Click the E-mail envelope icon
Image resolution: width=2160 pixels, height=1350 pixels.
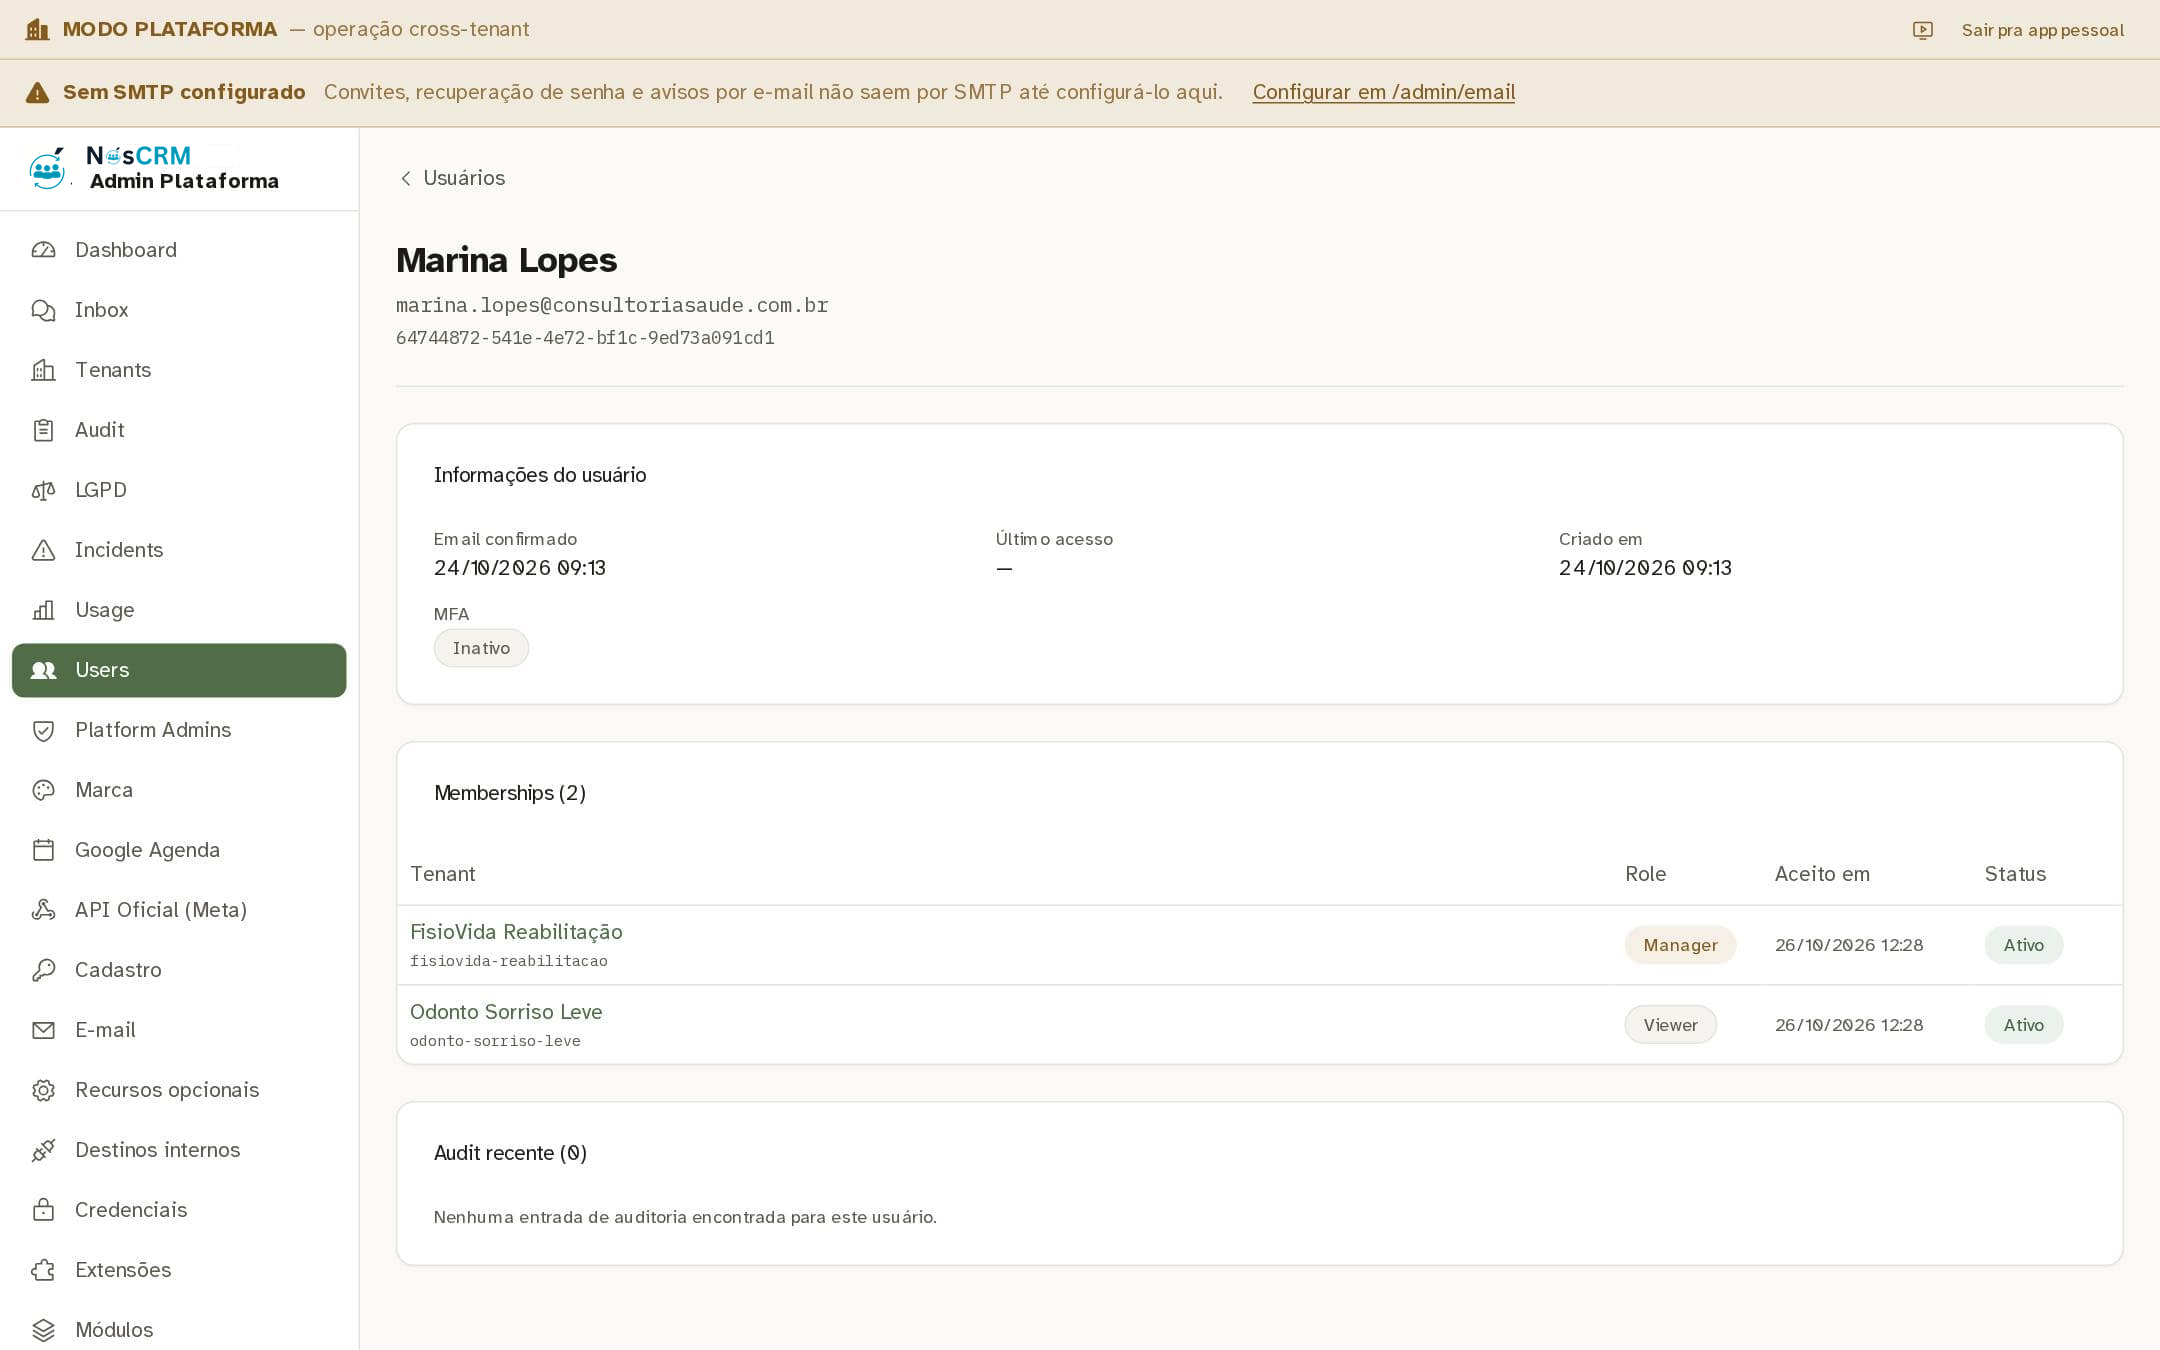coord(43,1030)
